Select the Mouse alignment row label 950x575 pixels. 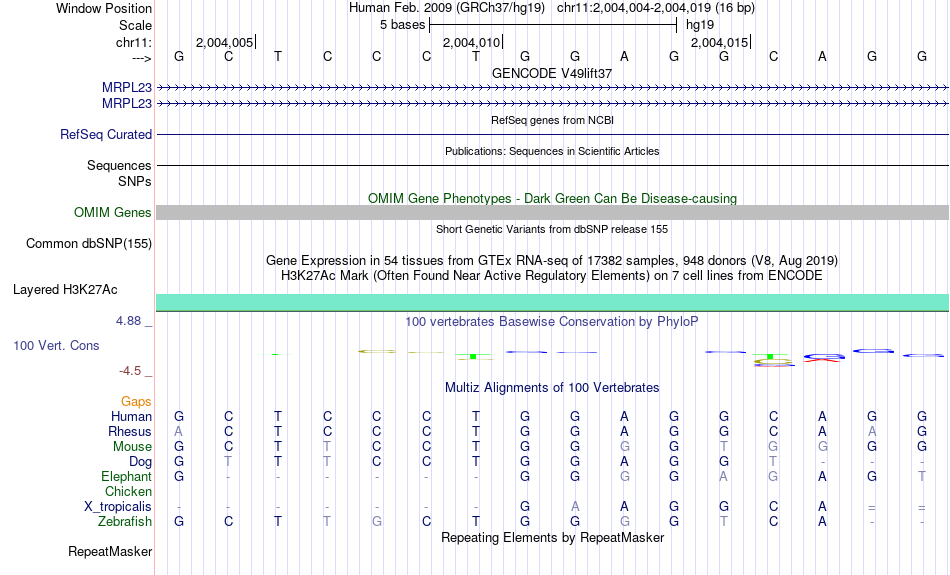(132, 447)
